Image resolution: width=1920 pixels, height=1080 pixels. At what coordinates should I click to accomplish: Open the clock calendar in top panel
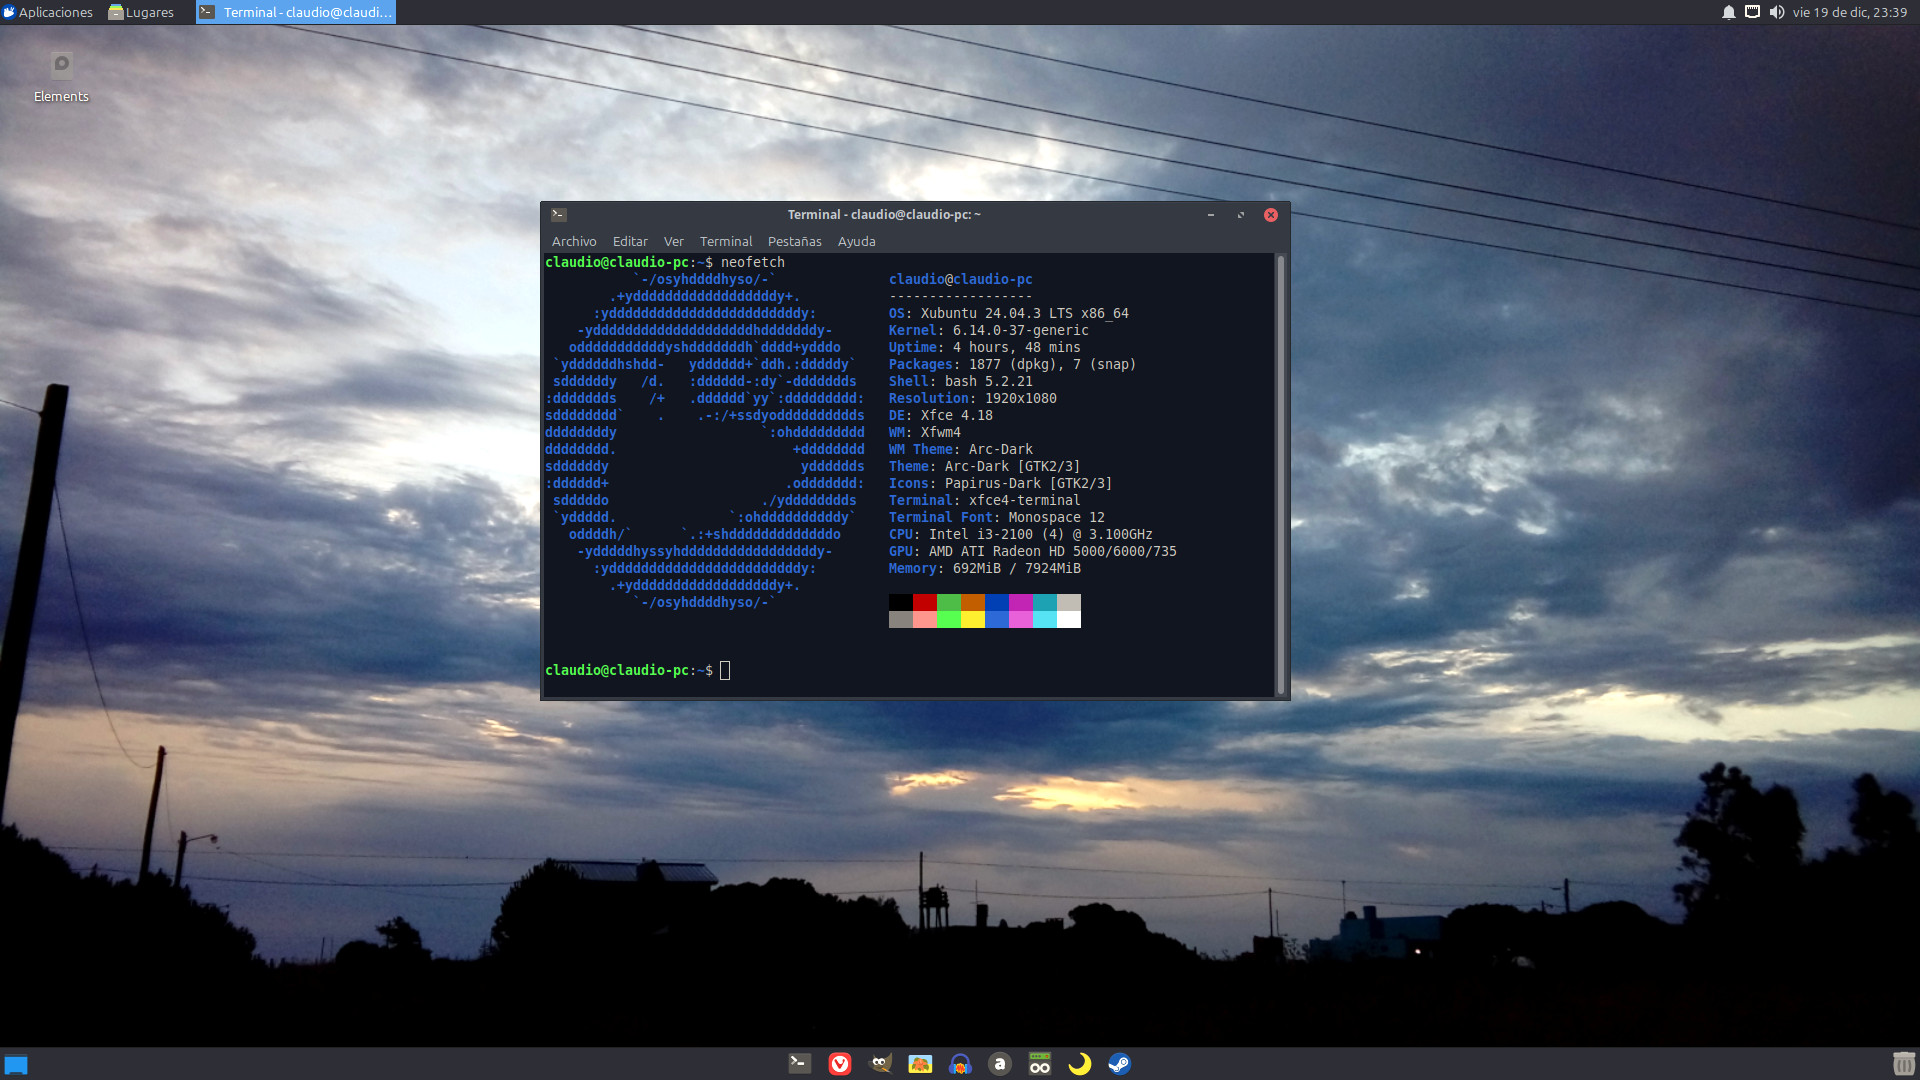[1849, 12]
